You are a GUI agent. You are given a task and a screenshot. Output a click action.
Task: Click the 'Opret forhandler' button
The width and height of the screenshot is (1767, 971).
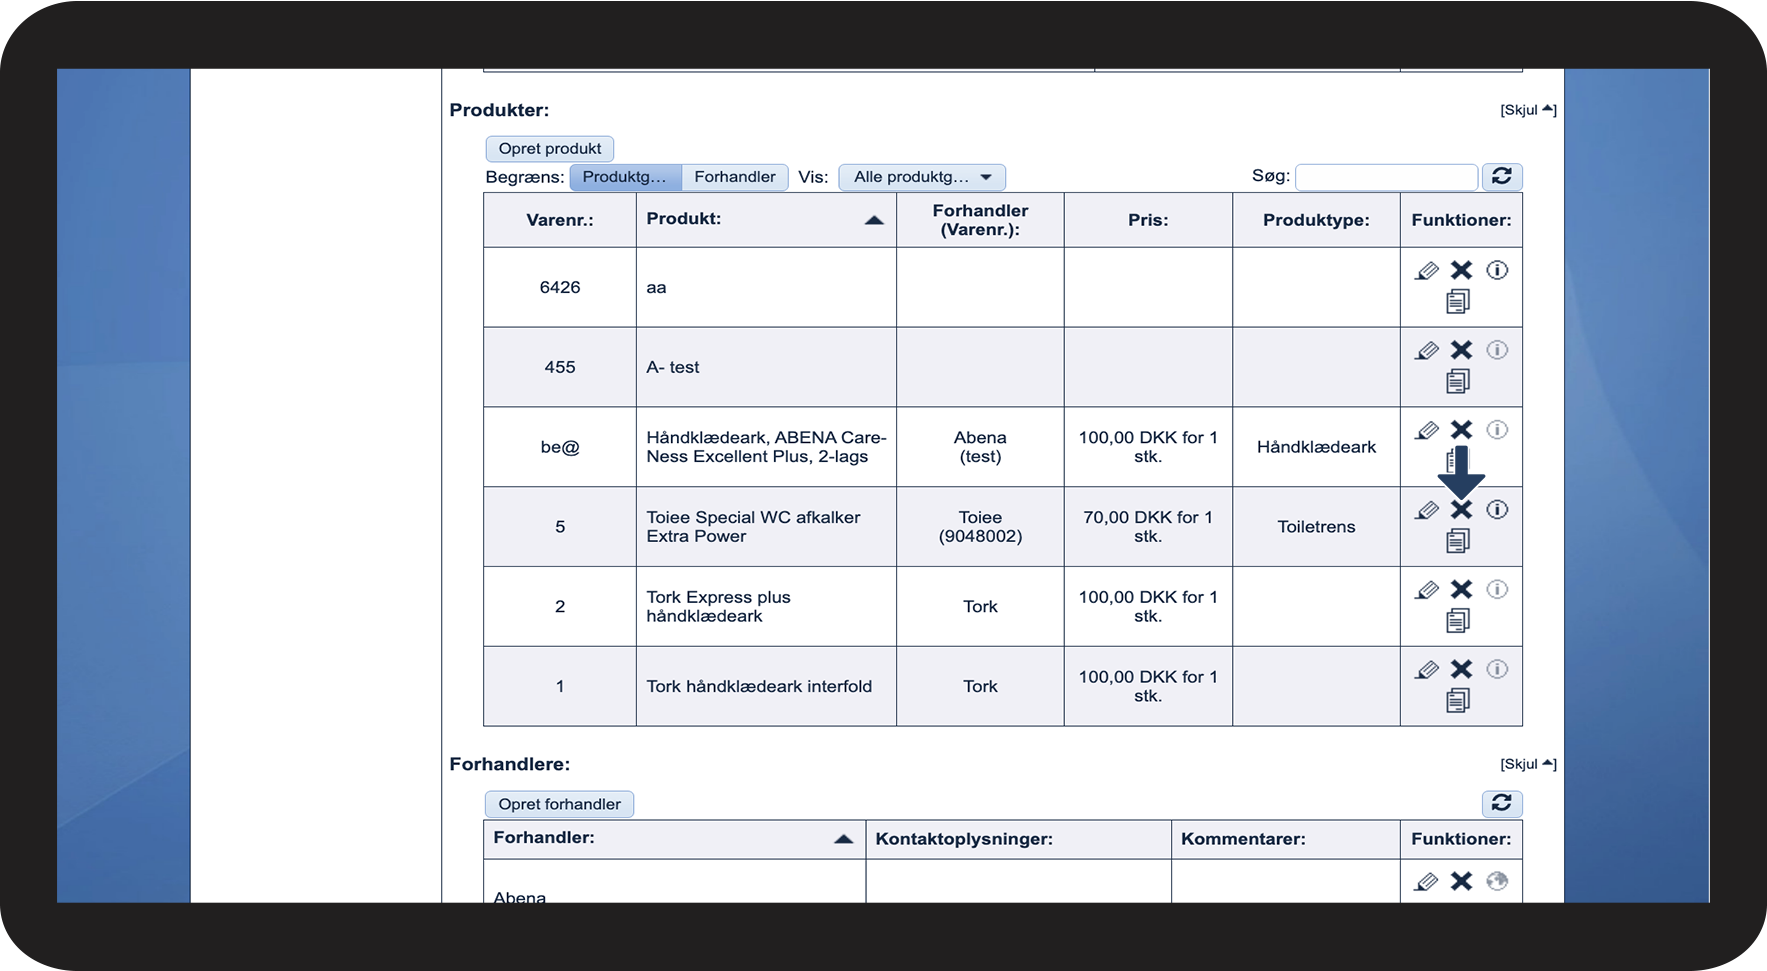coord(560,804)
